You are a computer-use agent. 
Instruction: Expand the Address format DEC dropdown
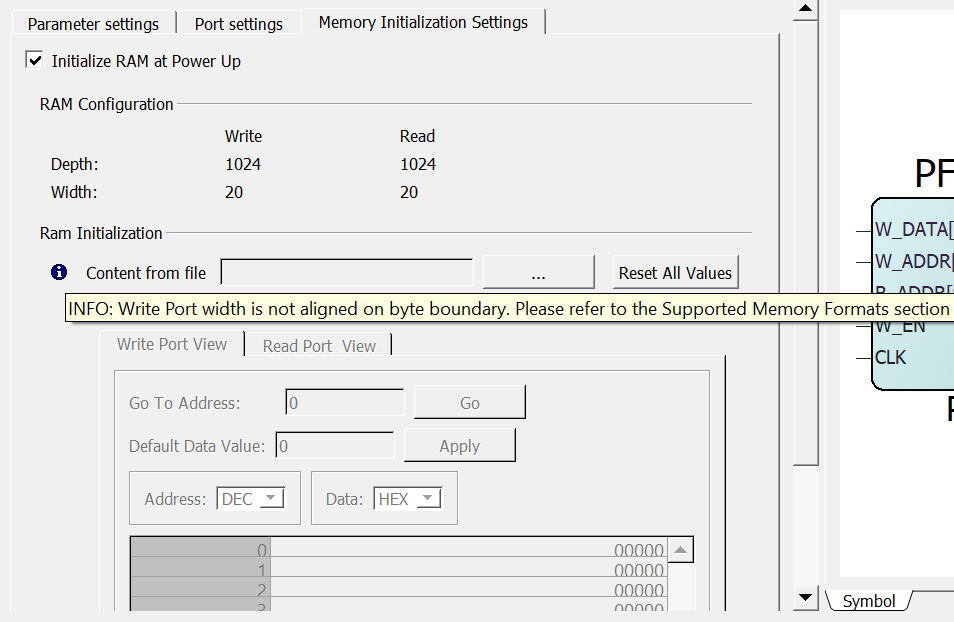(251, 498)
